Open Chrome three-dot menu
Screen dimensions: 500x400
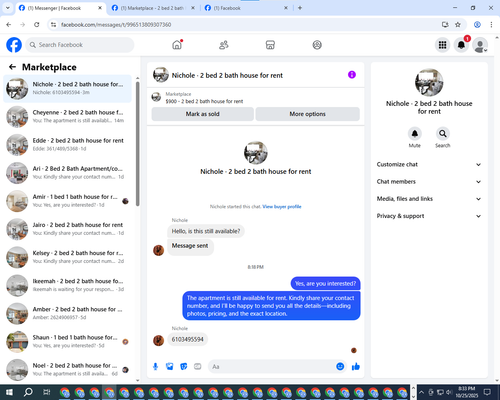[491, 24]
